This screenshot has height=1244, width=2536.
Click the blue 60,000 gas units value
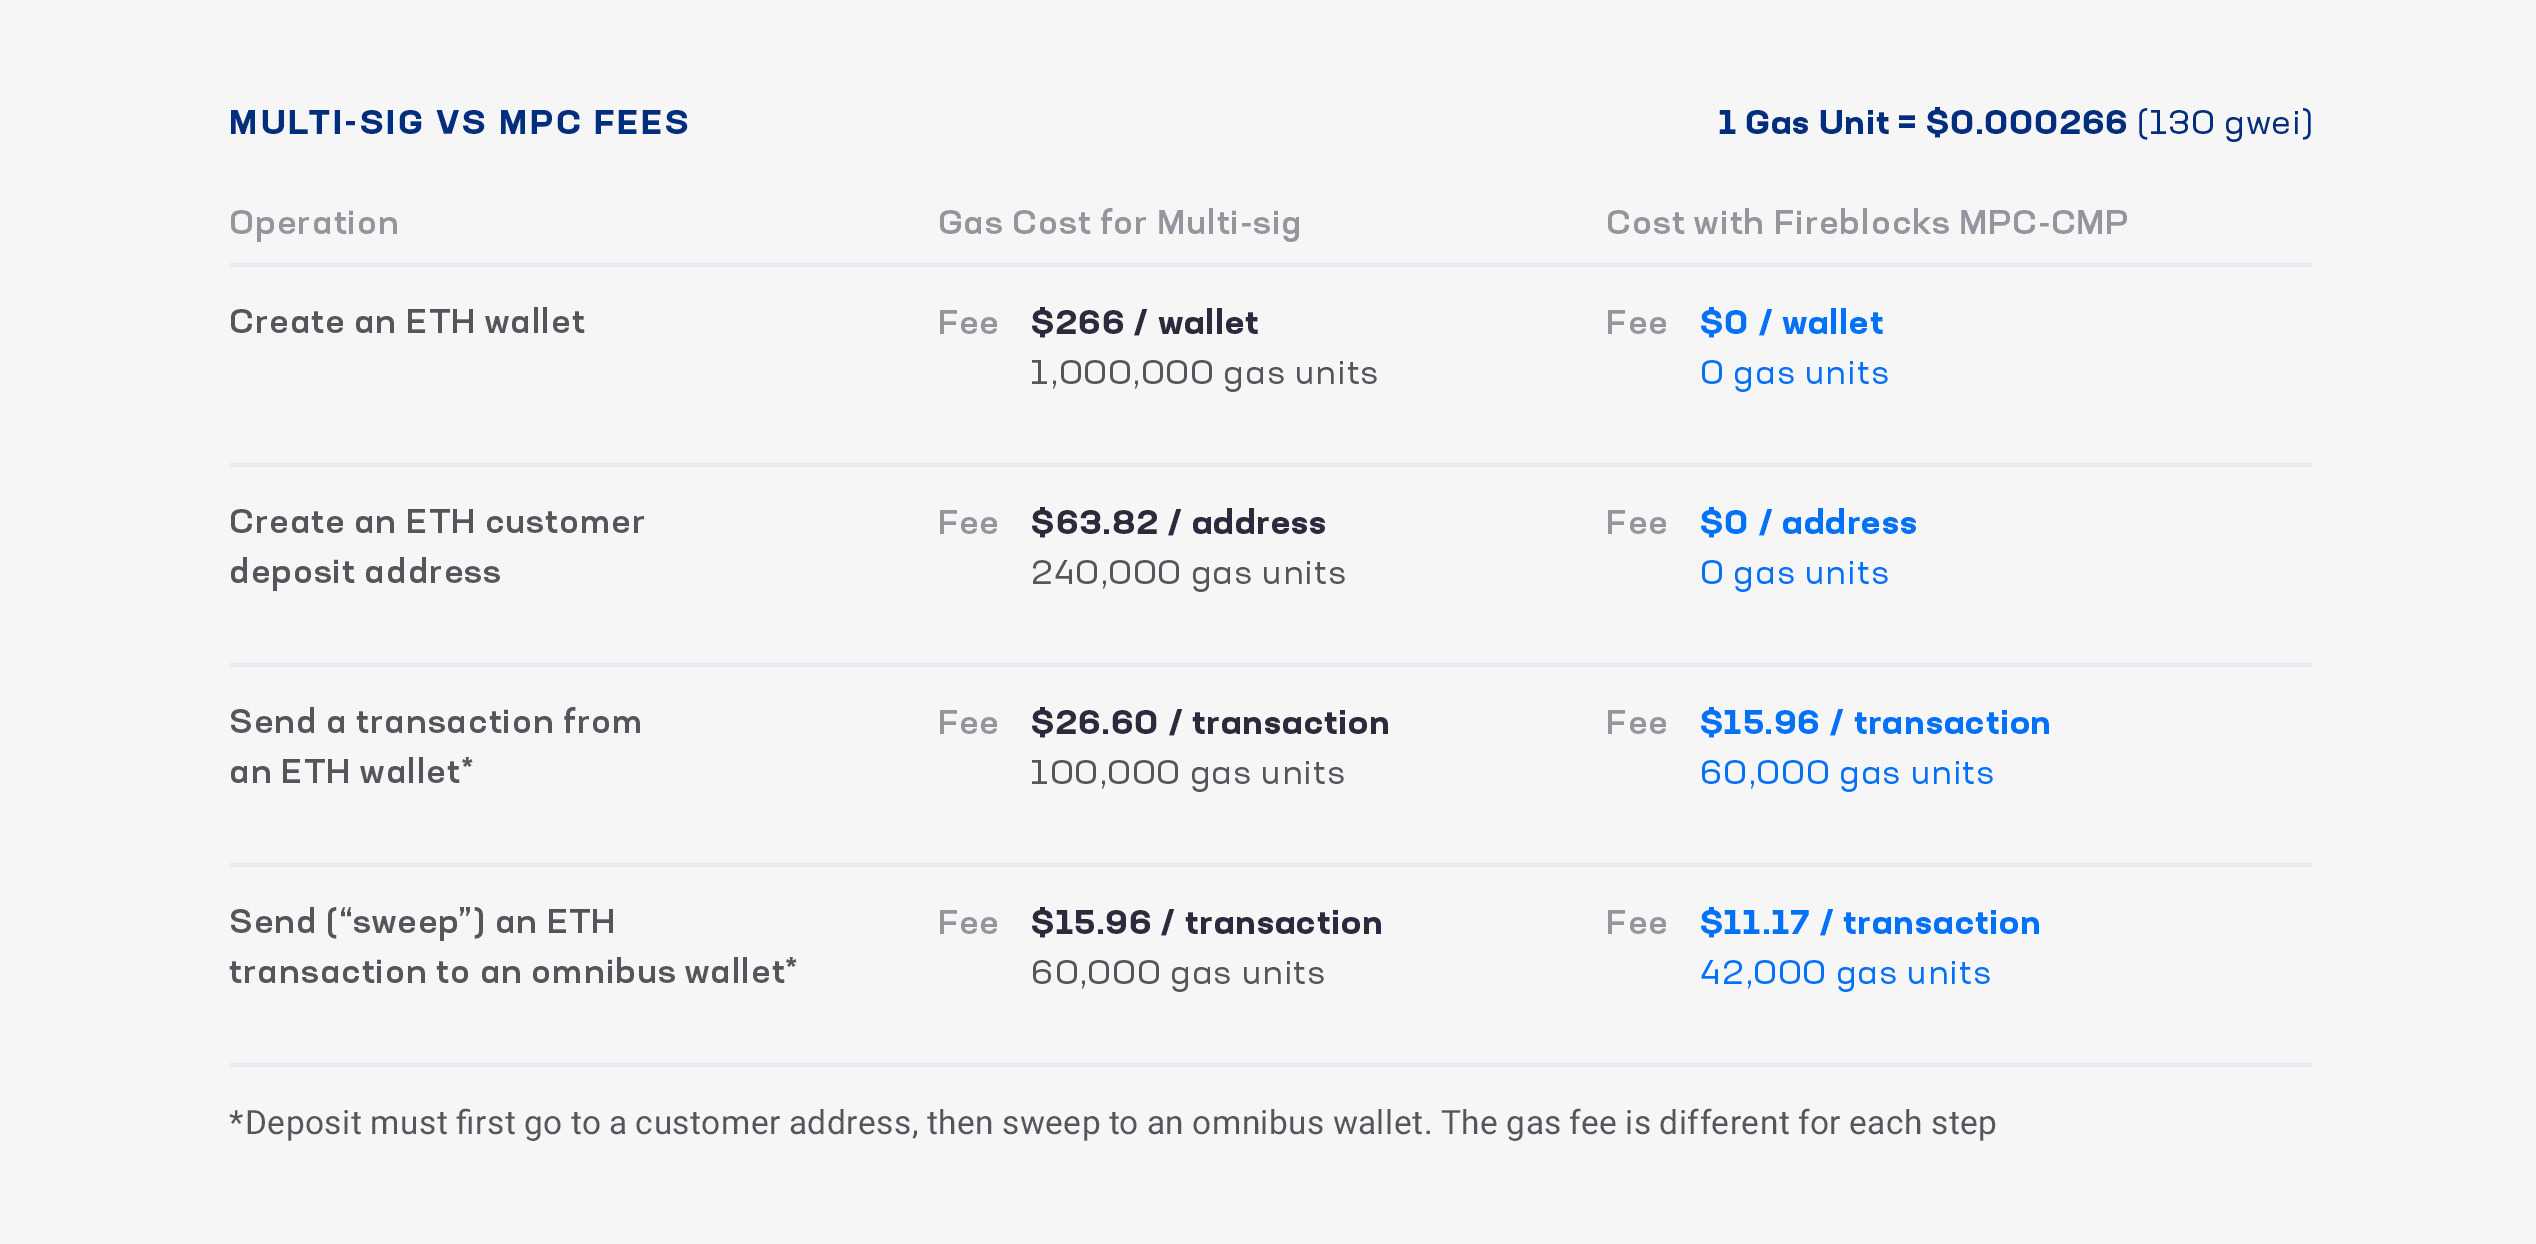click(x=1846, y=773)
